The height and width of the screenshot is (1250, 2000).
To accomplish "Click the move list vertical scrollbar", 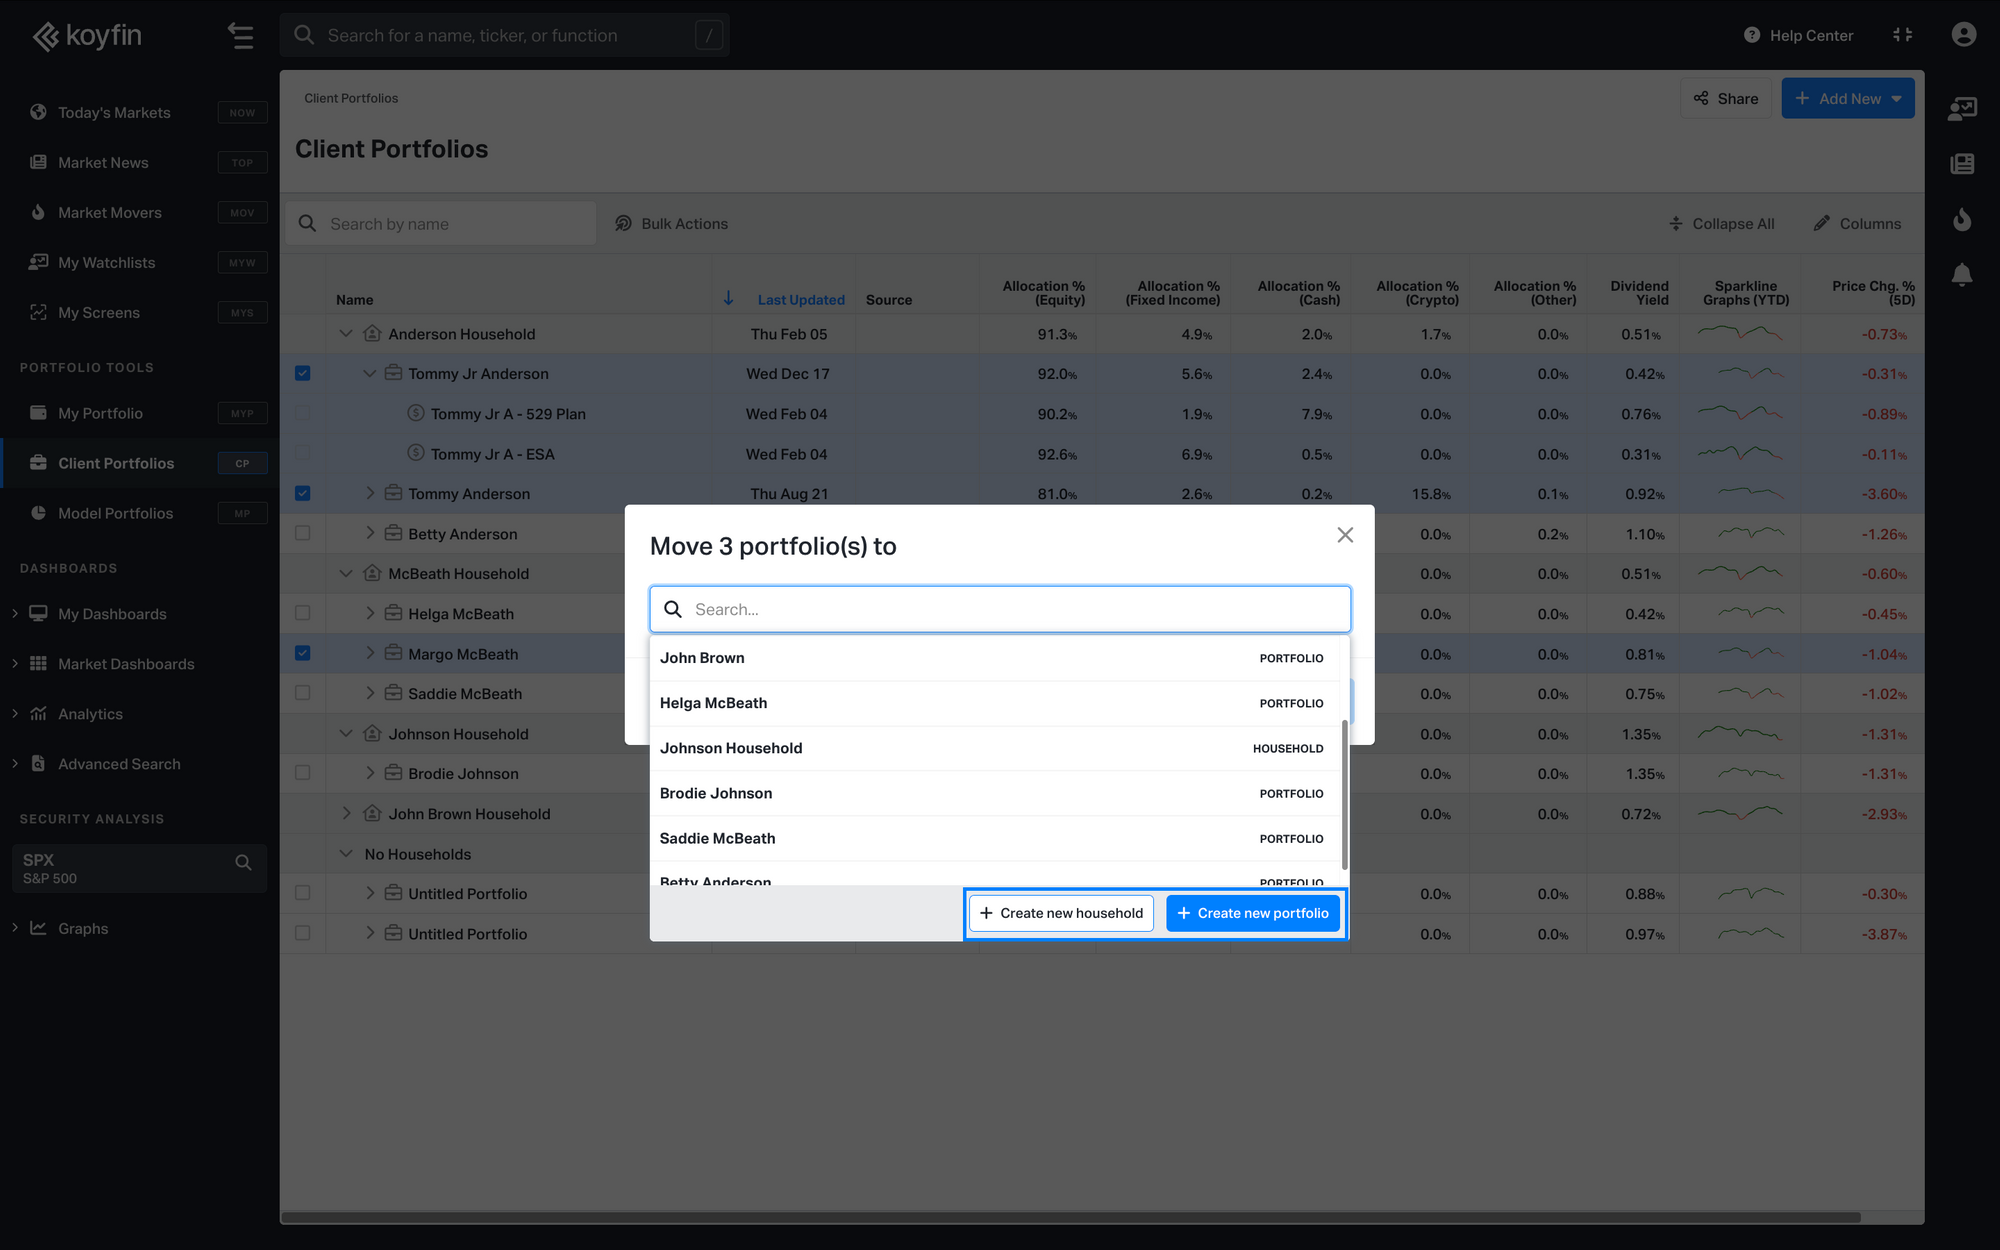I will click(1345, 795).
